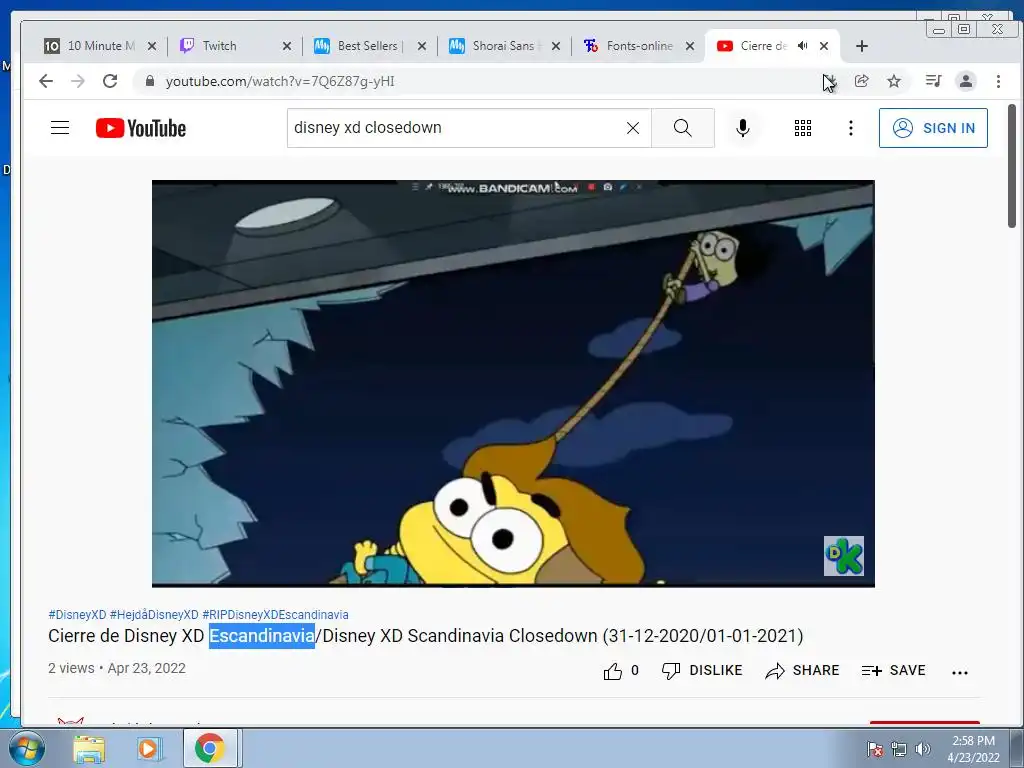Click the network icon in system tray
This screenshot has width=1024, height=768.
coord(899,749)
